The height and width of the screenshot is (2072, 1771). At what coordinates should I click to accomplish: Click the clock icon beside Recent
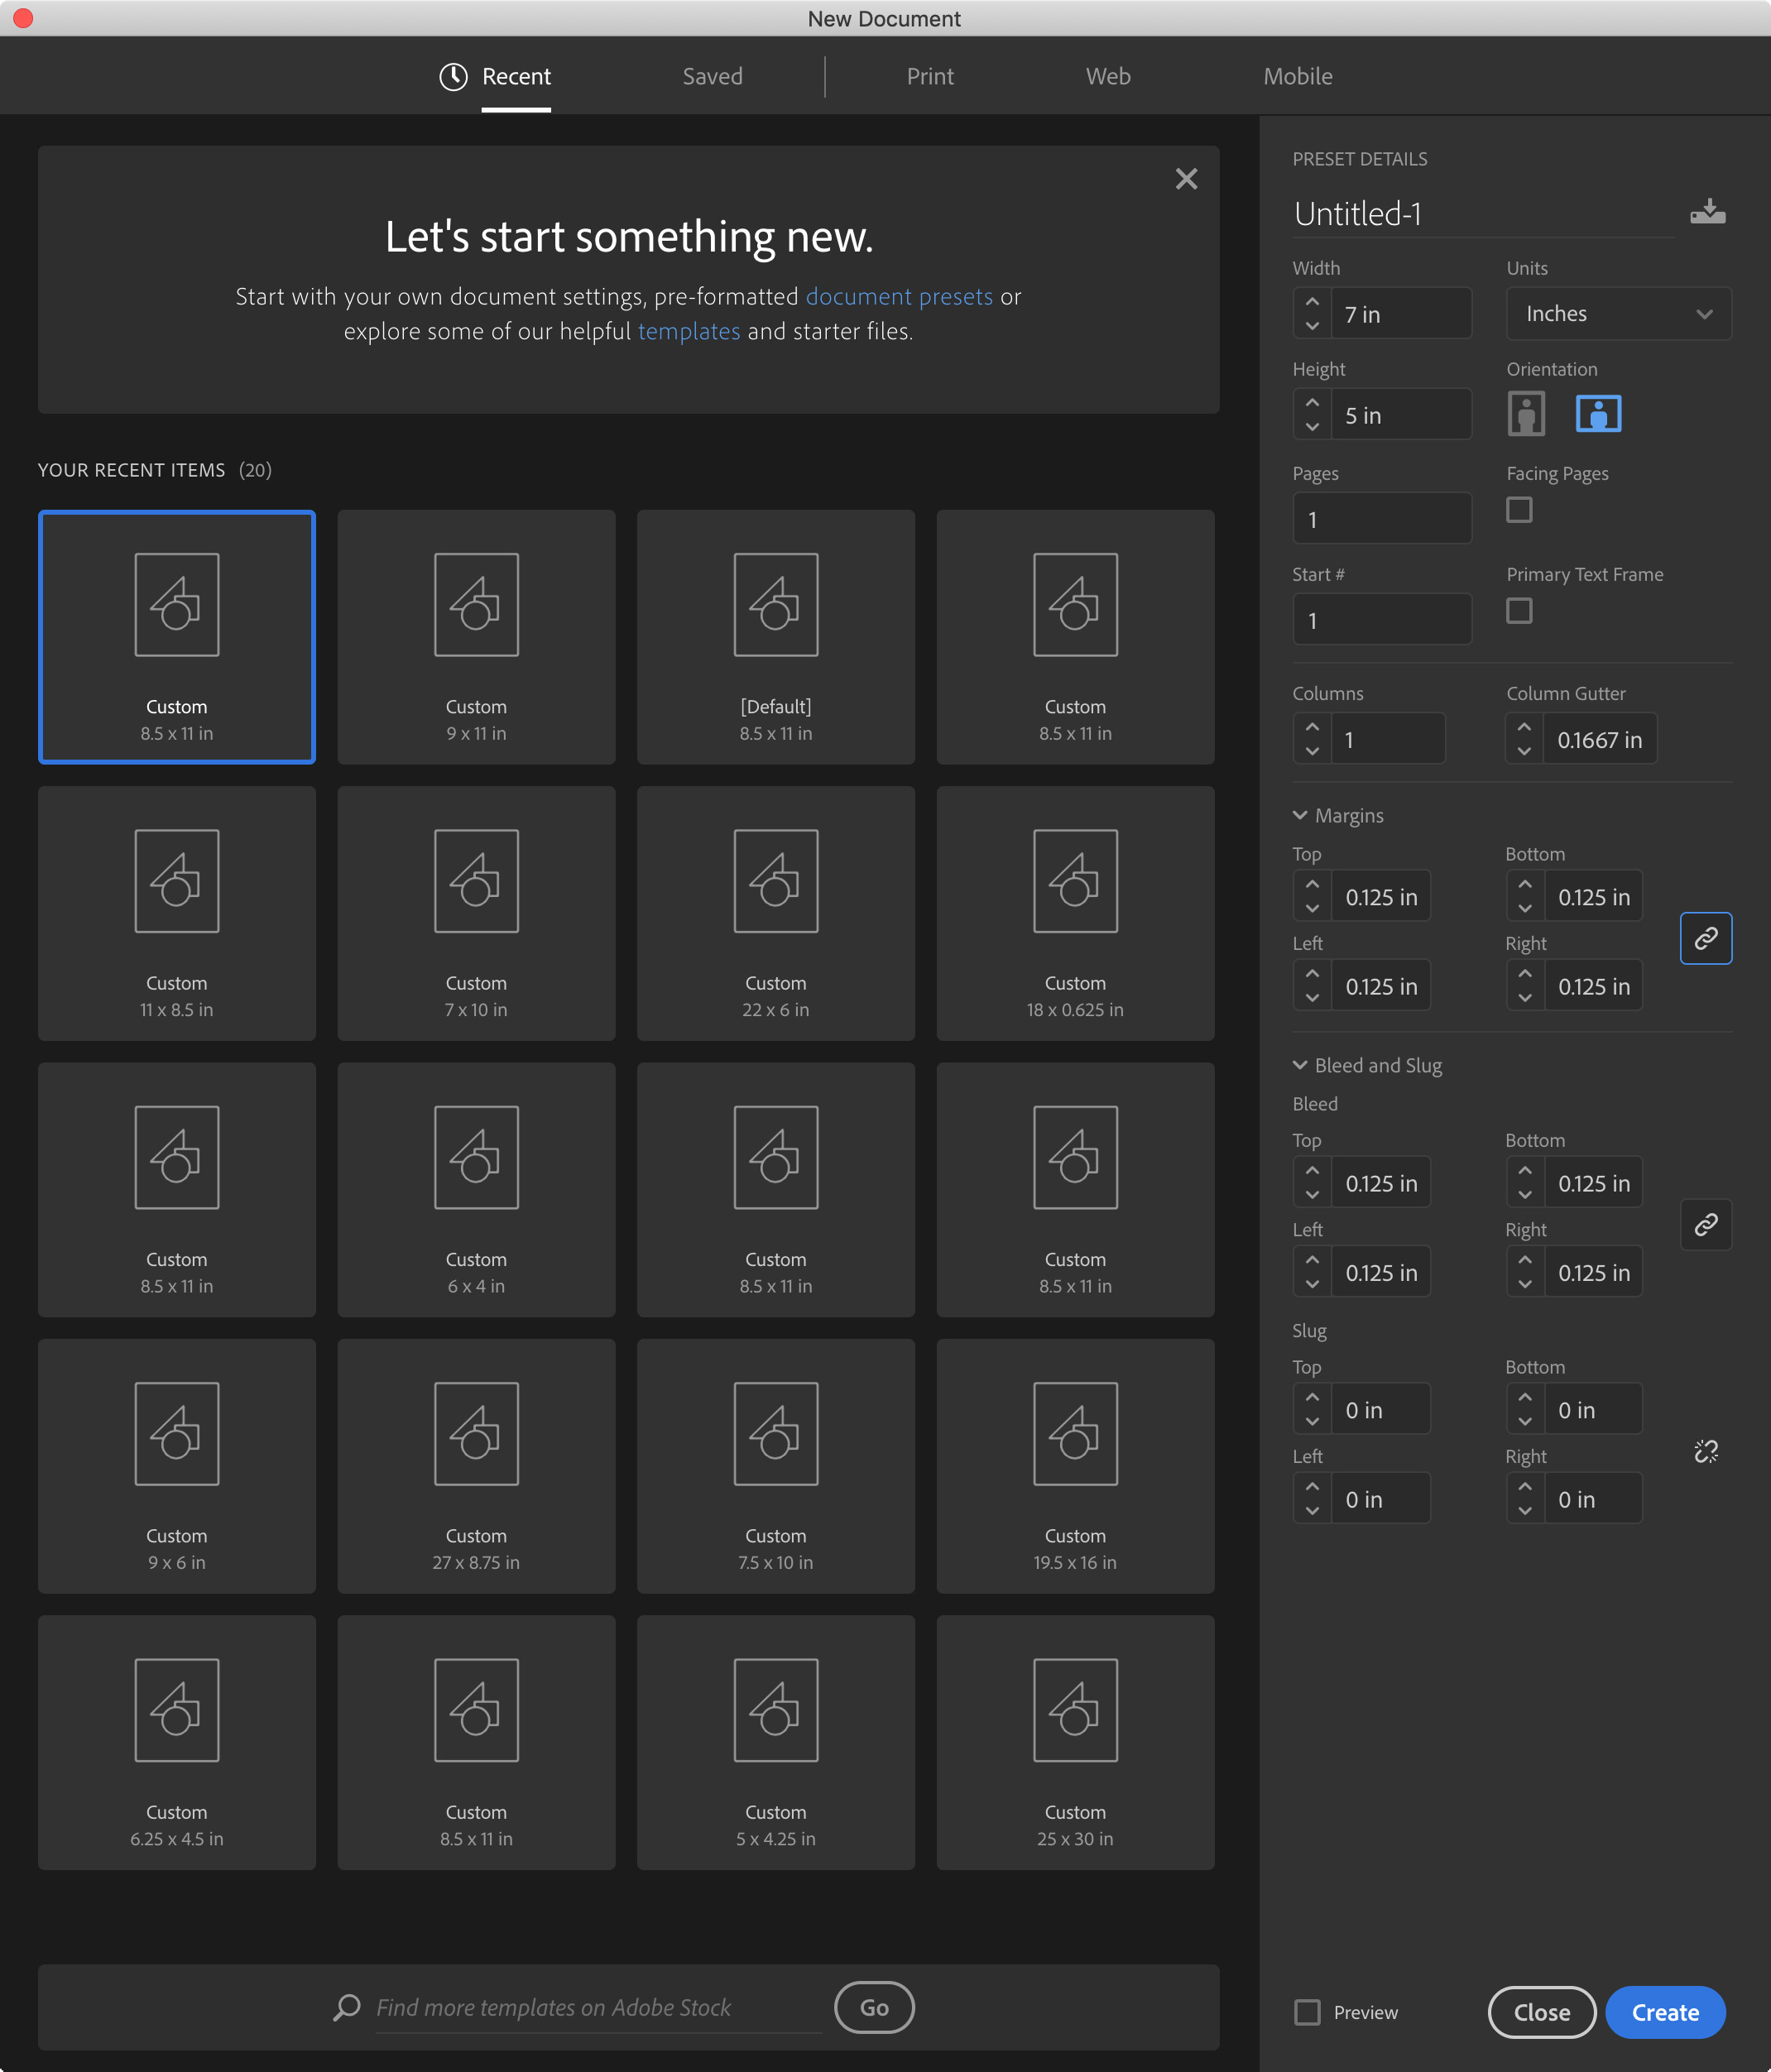(x=453, y=77)
